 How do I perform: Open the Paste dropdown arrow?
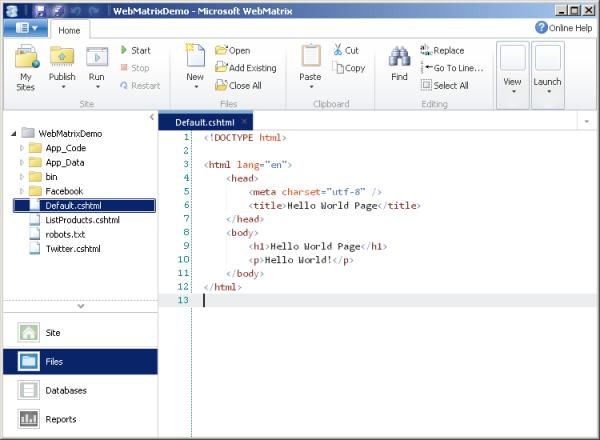click(x=311, y=87)
